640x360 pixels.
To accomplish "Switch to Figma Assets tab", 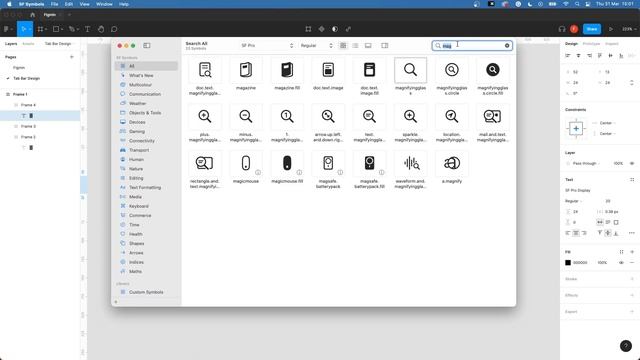I will [x=28, y=44].
